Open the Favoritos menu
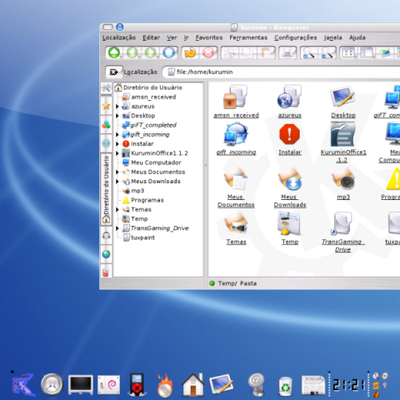This screenshot has height=400, width=400. 209,38
